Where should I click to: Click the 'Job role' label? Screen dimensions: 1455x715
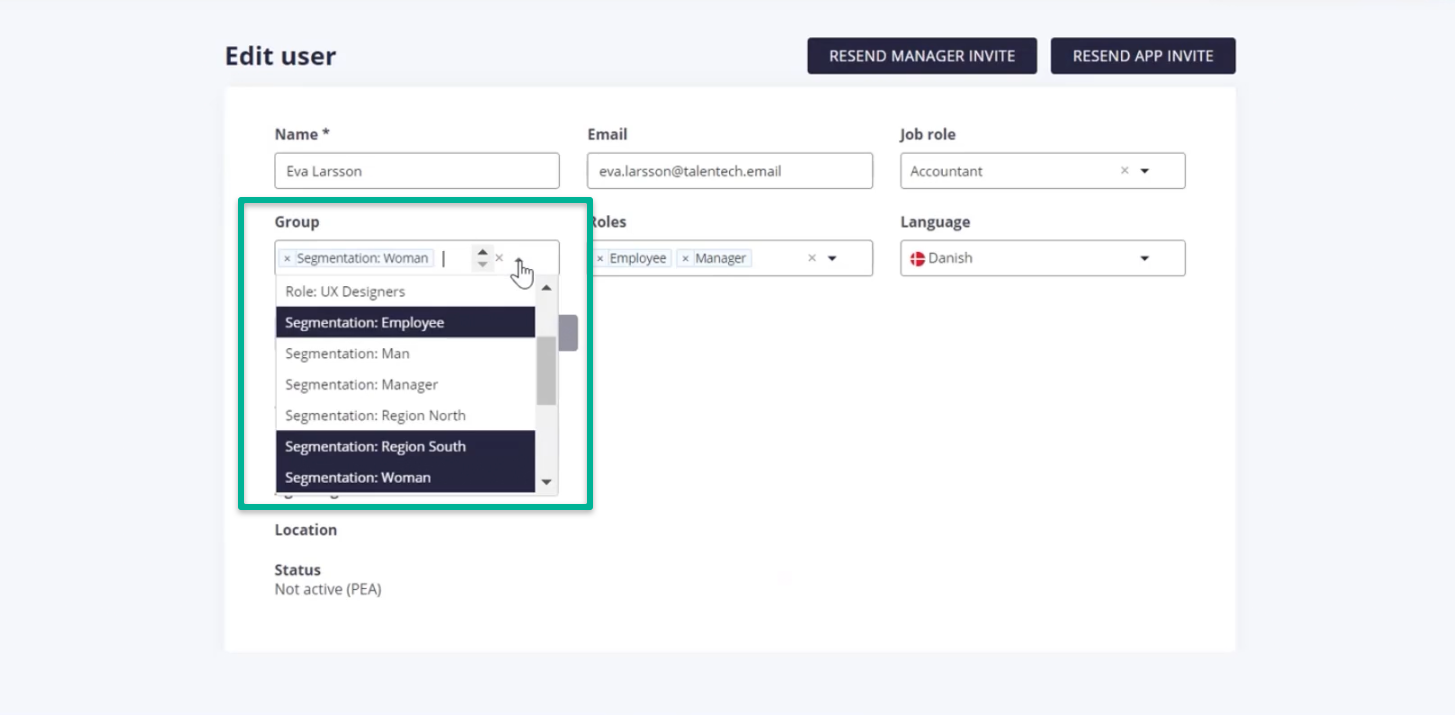click(x=928, y=134)
